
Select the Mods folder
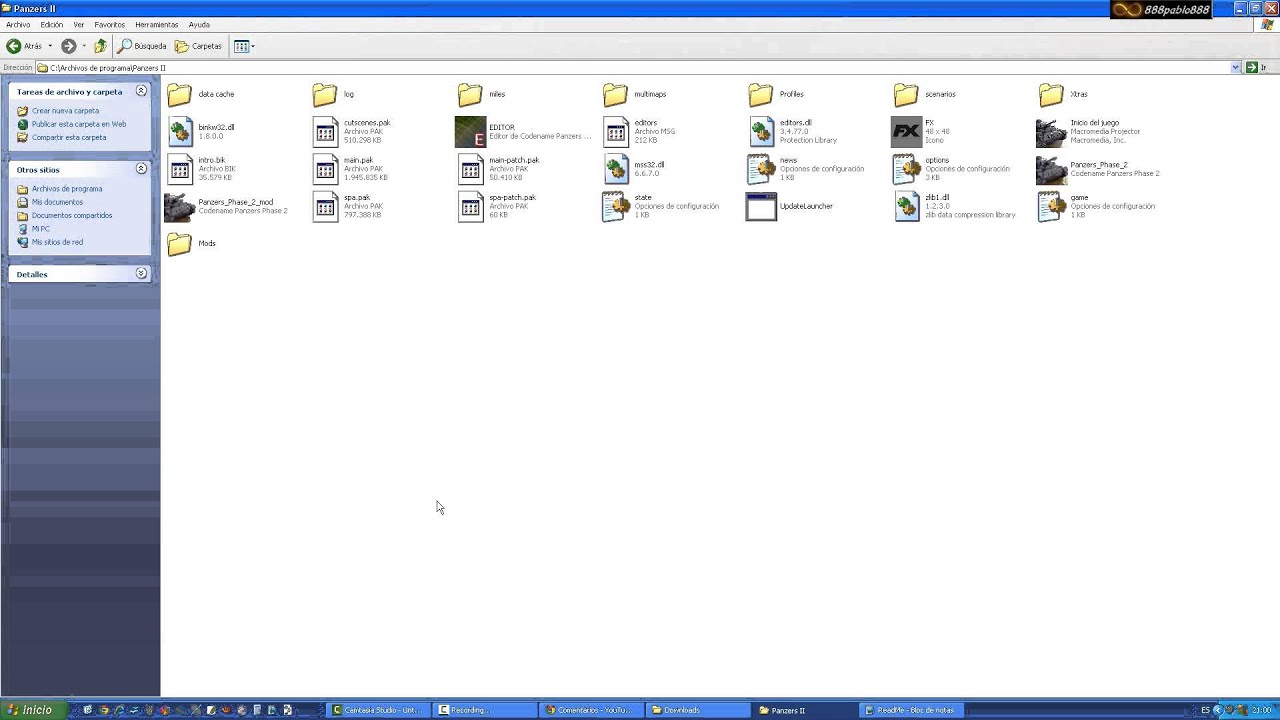click(192, 243)
